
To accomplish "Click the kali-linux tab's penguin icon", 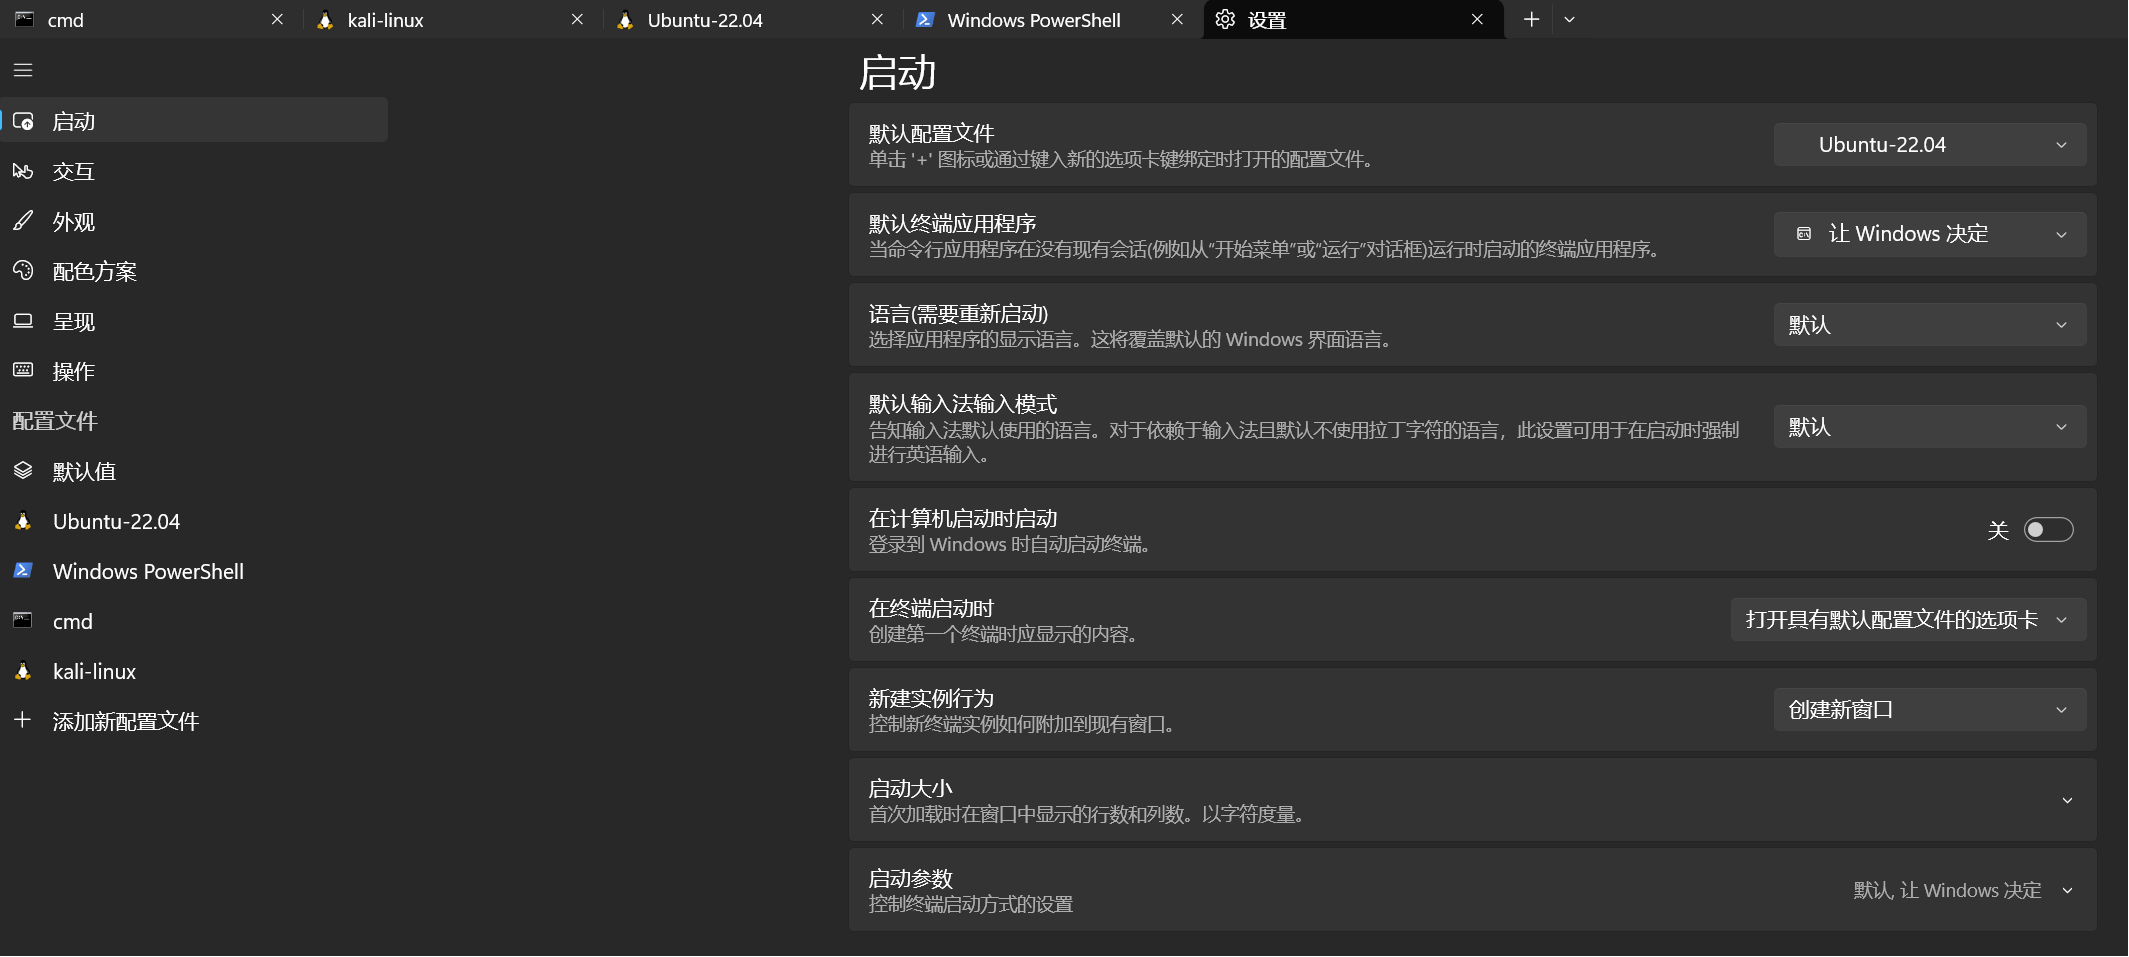I will tap(325, 19).
